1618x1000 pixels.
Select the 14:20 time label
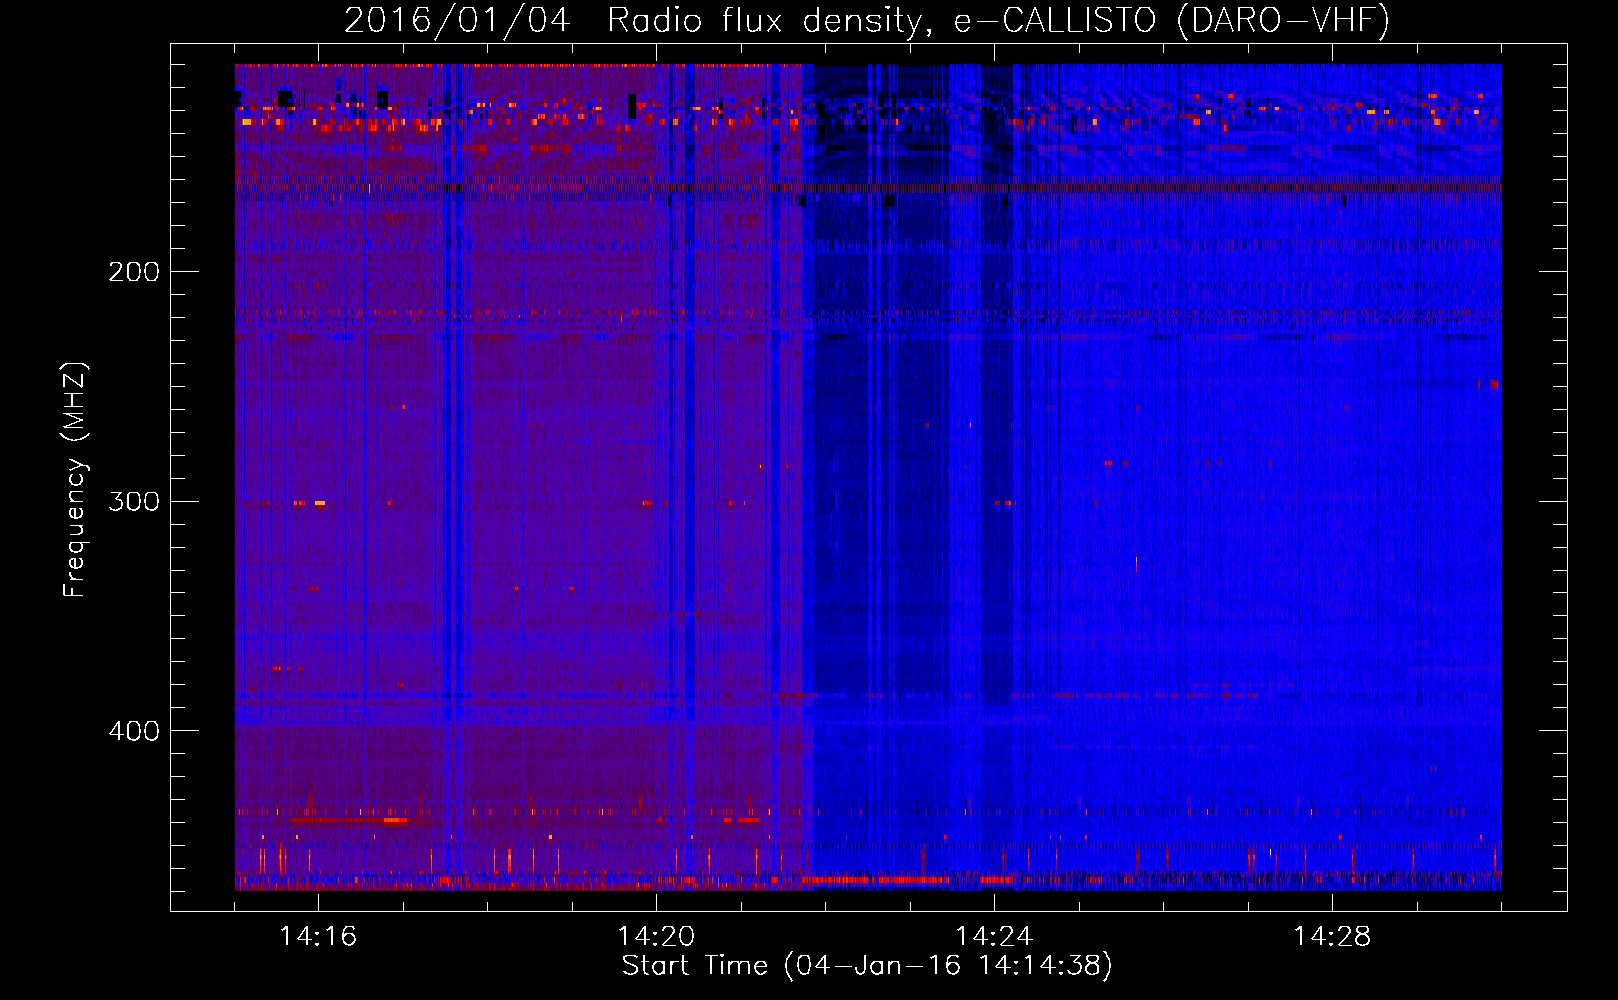(x=656, y=937)
